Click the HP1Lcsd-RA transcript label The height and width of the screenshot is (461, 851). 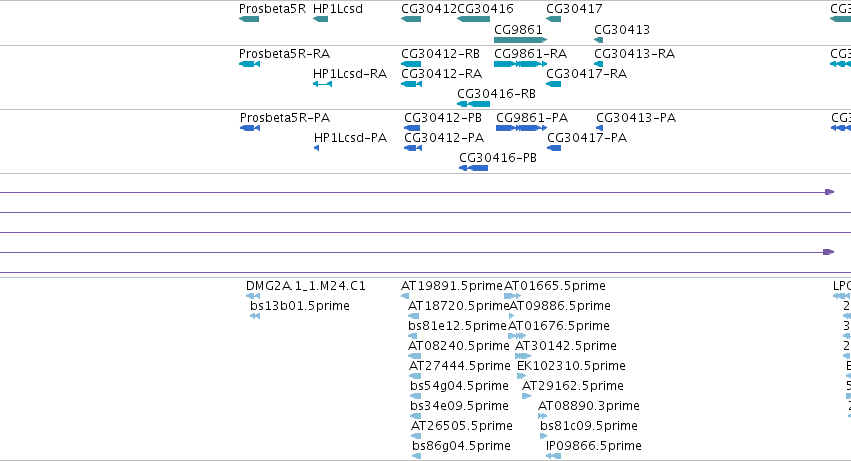[350, 74]
